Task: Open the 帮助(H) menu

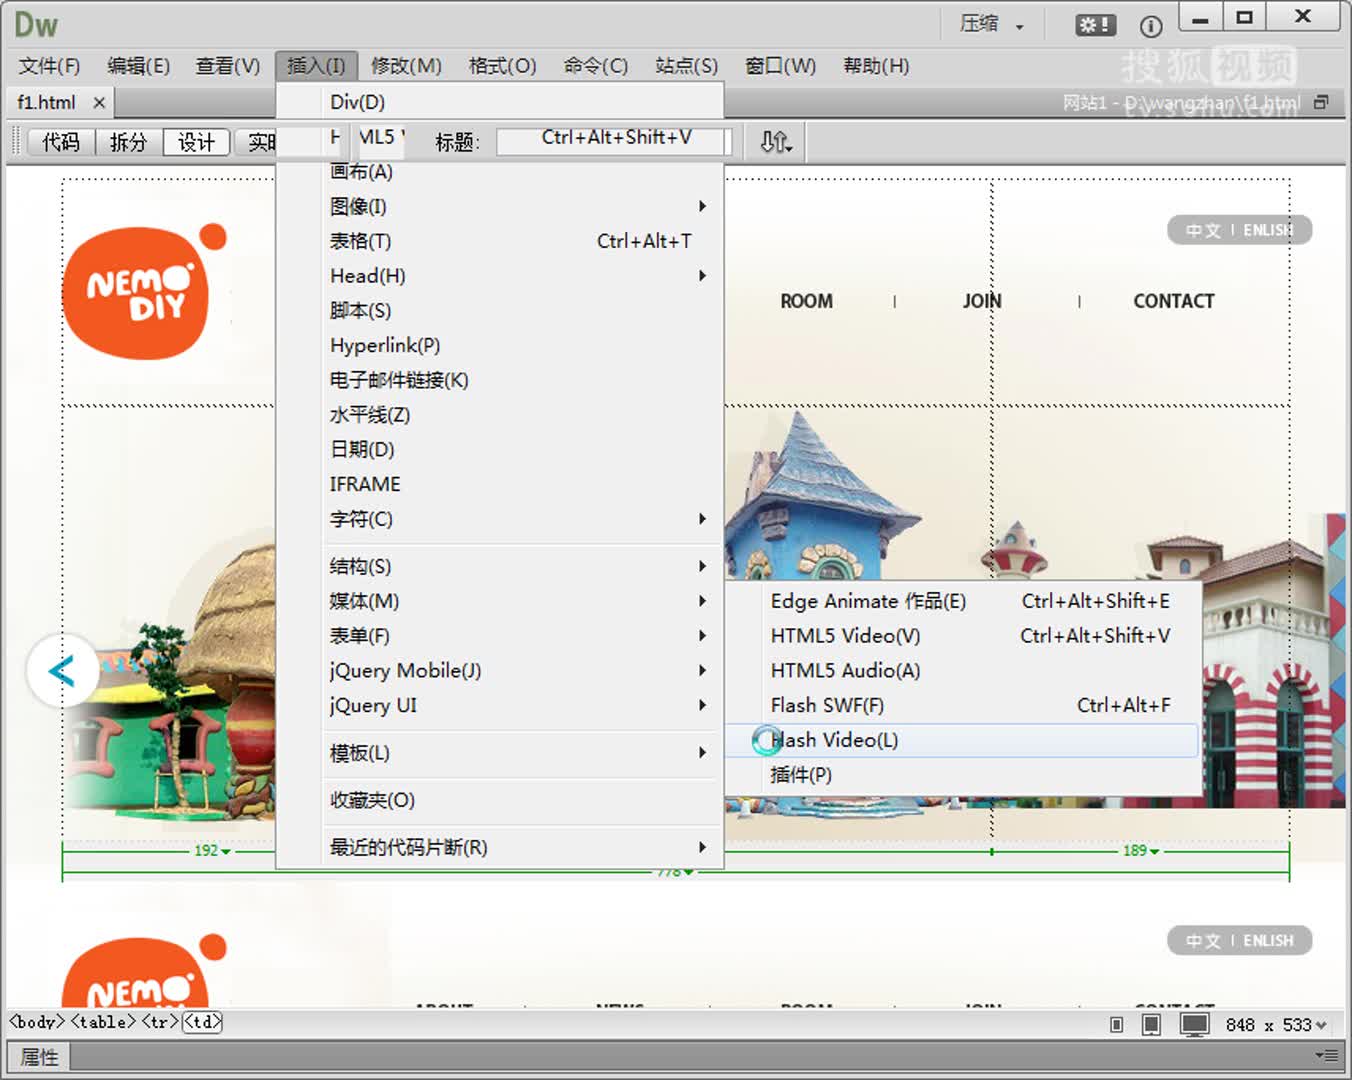Action: tap(876, 66)
